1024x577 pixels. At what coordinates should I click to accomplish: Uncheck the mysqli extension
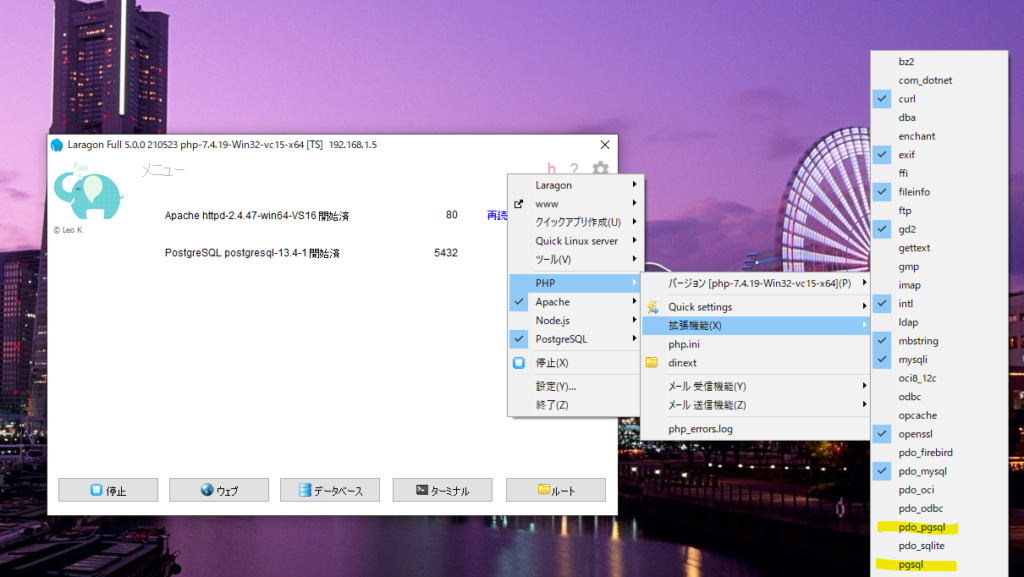(x=939, y=360)
